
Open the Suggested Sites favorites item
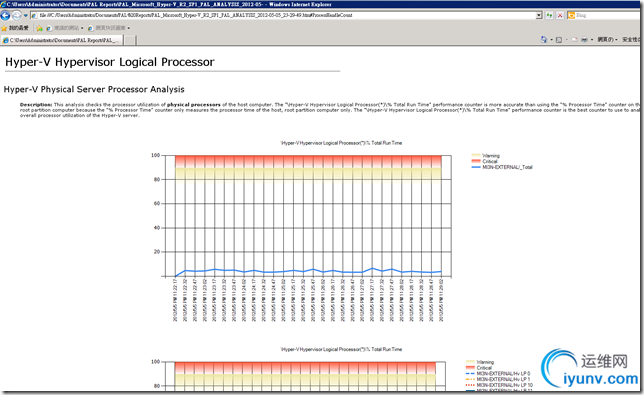tap(65, 28)
